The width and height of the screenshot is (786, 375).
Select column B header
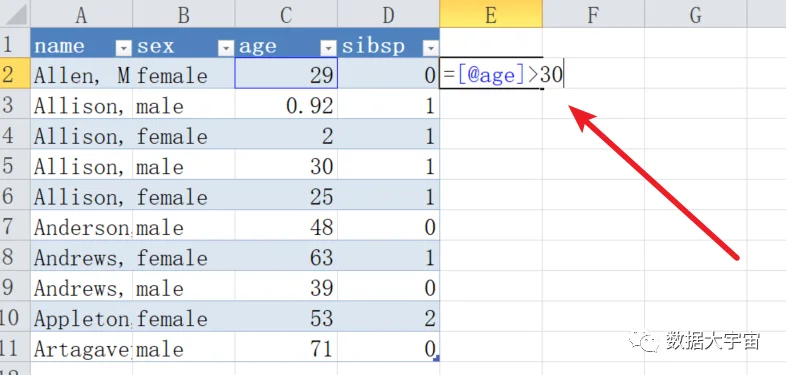click(184, 14)
